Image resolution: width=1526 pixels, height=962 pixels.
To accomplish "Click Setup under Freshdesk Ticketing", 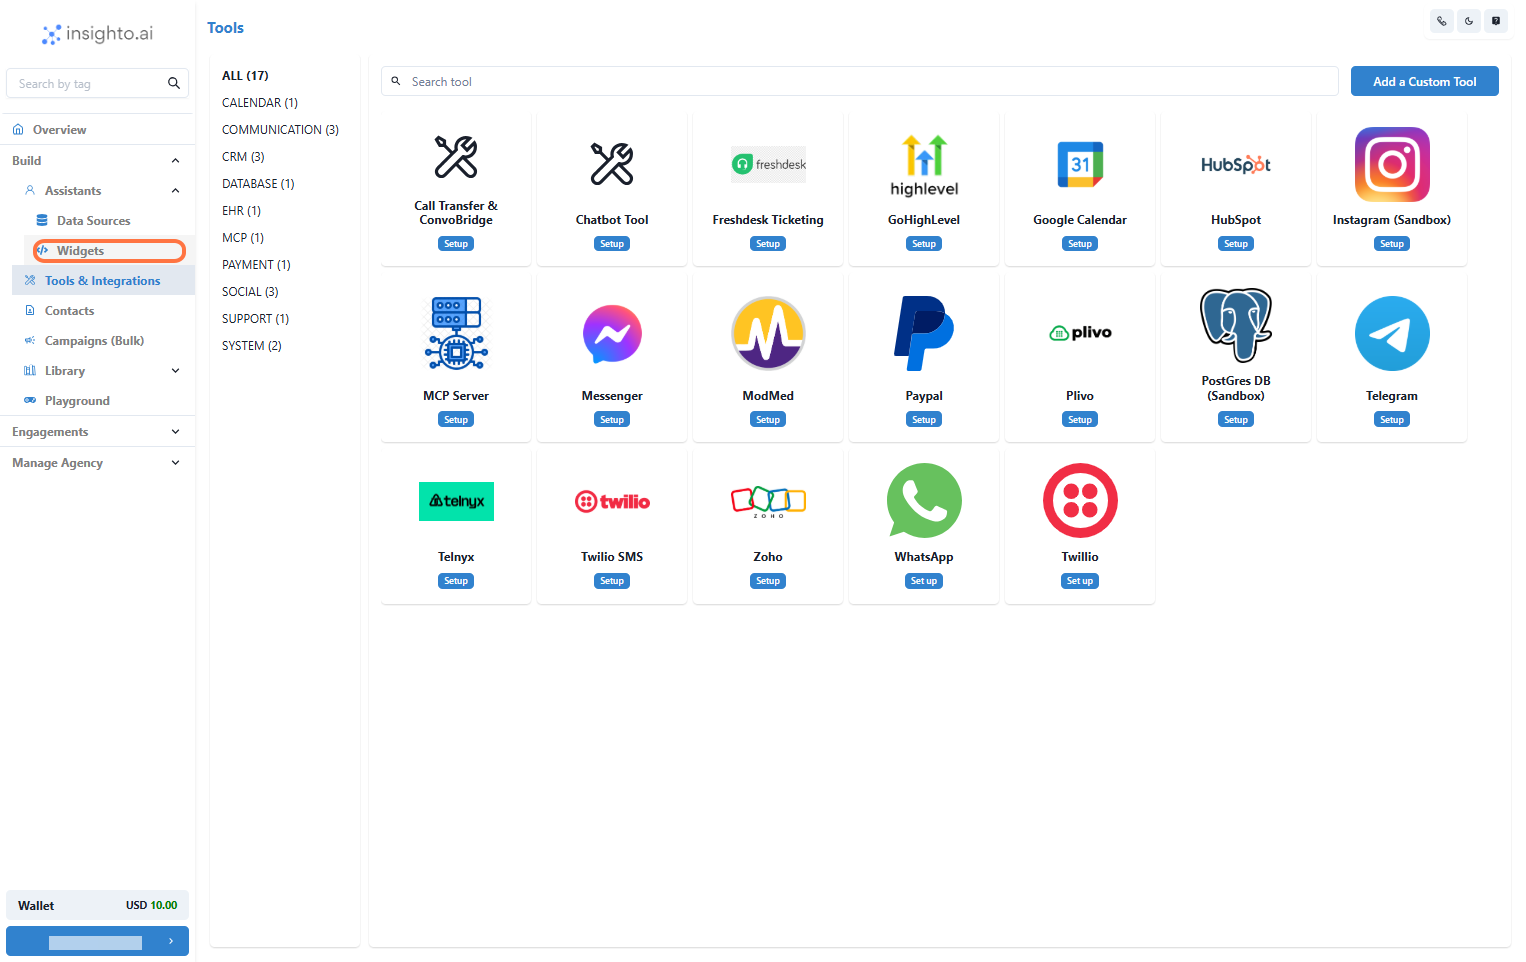I will tap(768, 244).
